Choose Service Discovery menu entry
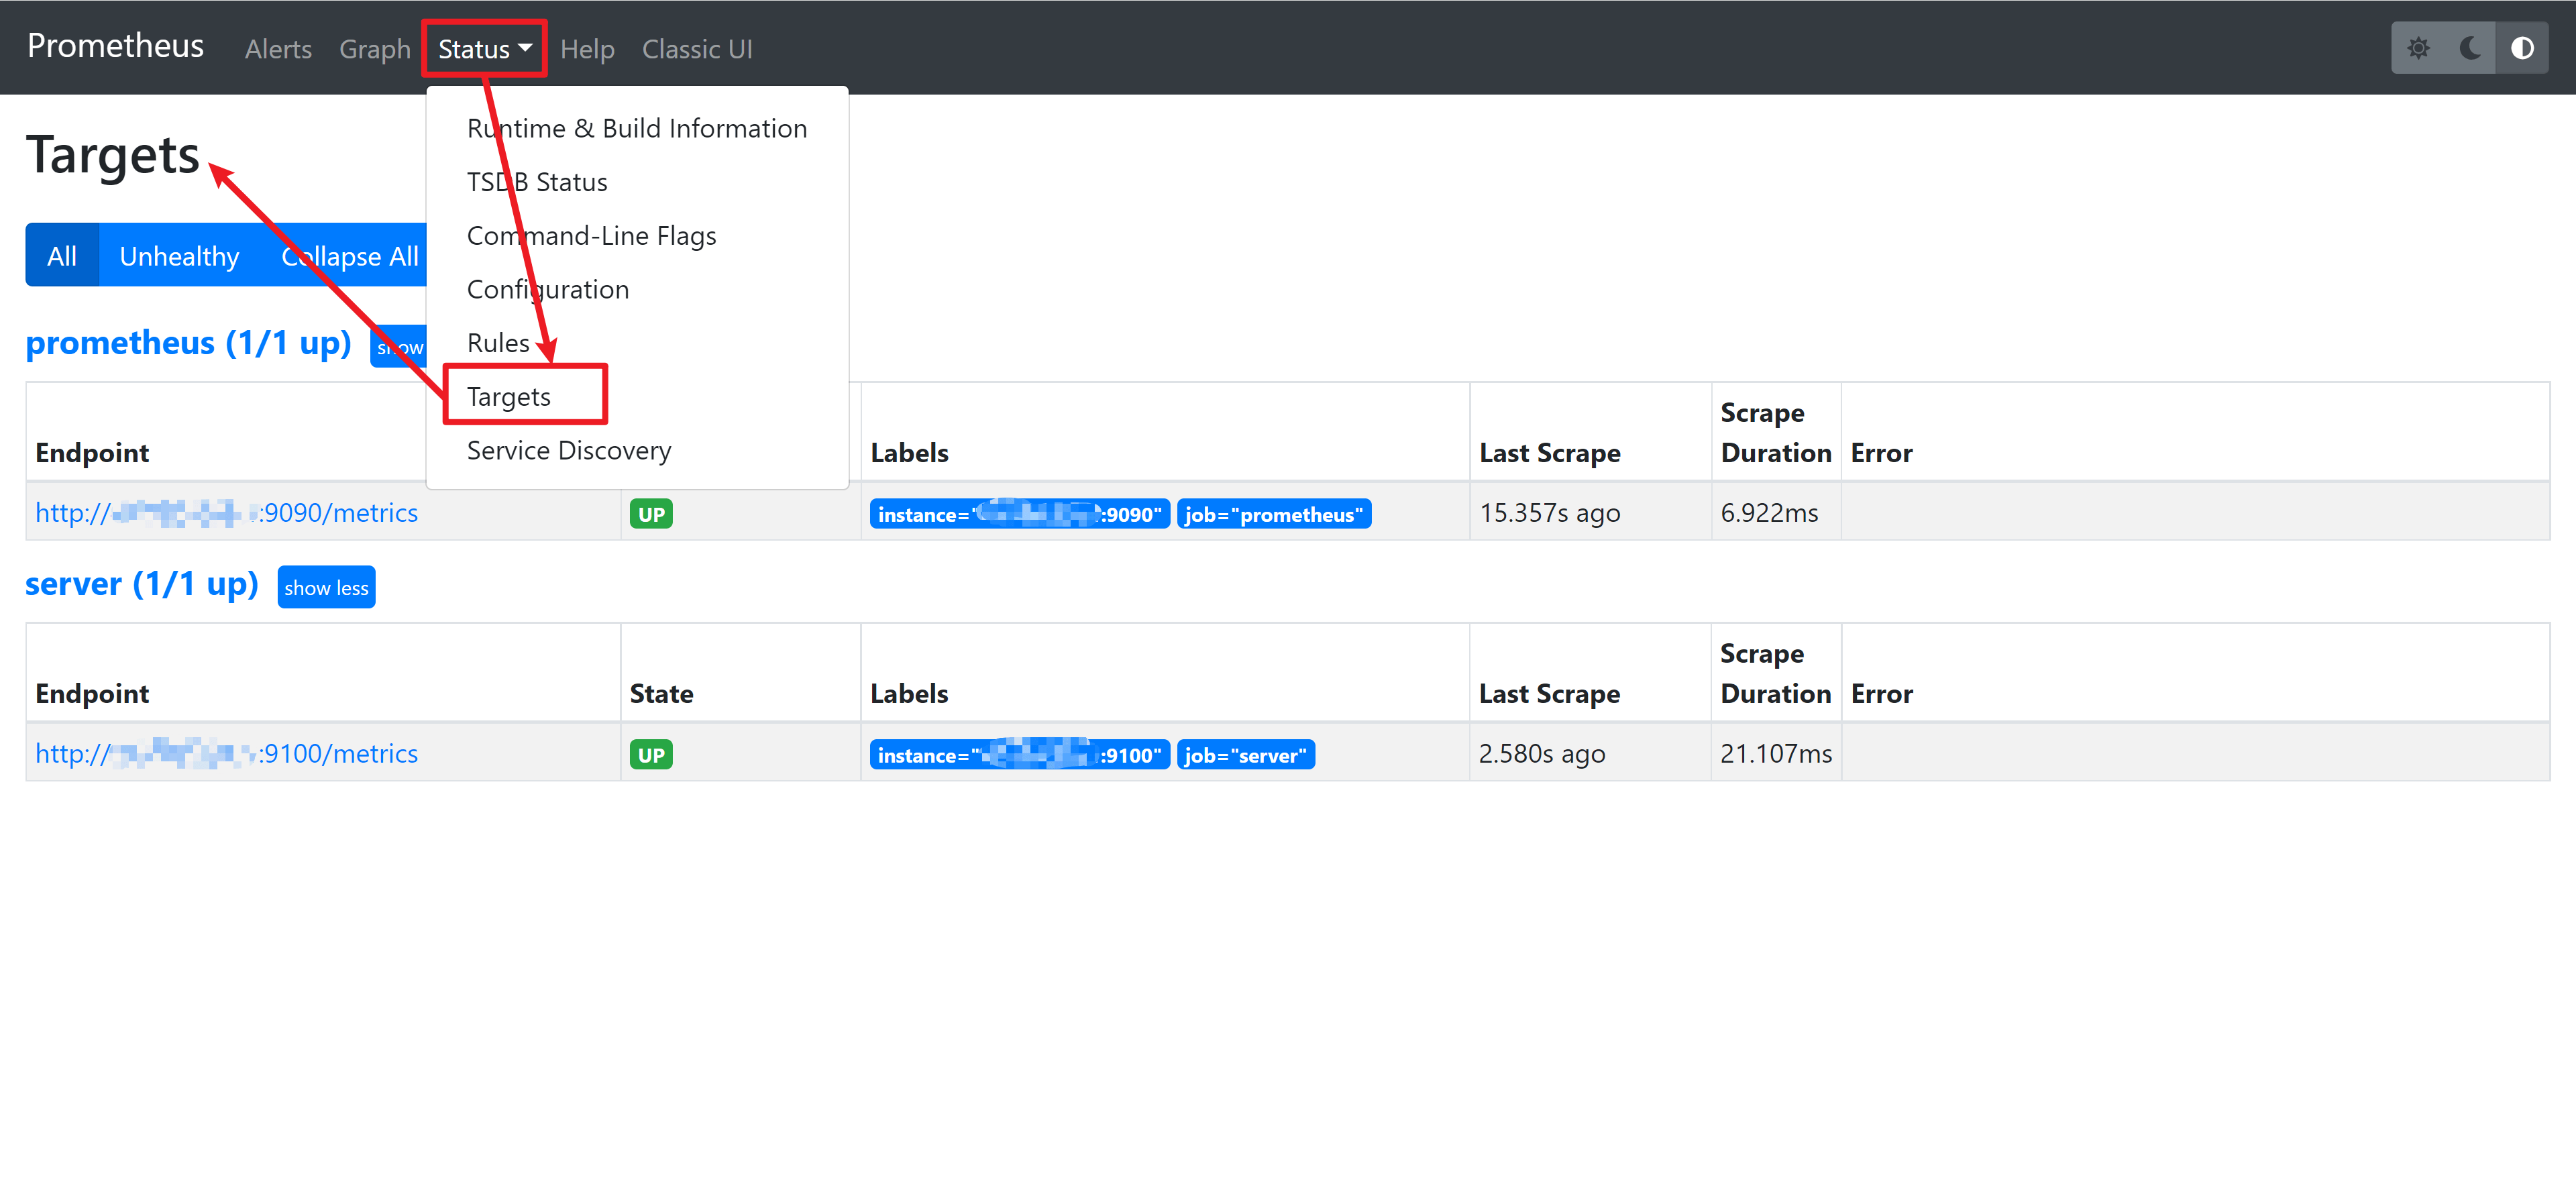Screen dimensions: 2576x1196 click(x=569, y=451)
